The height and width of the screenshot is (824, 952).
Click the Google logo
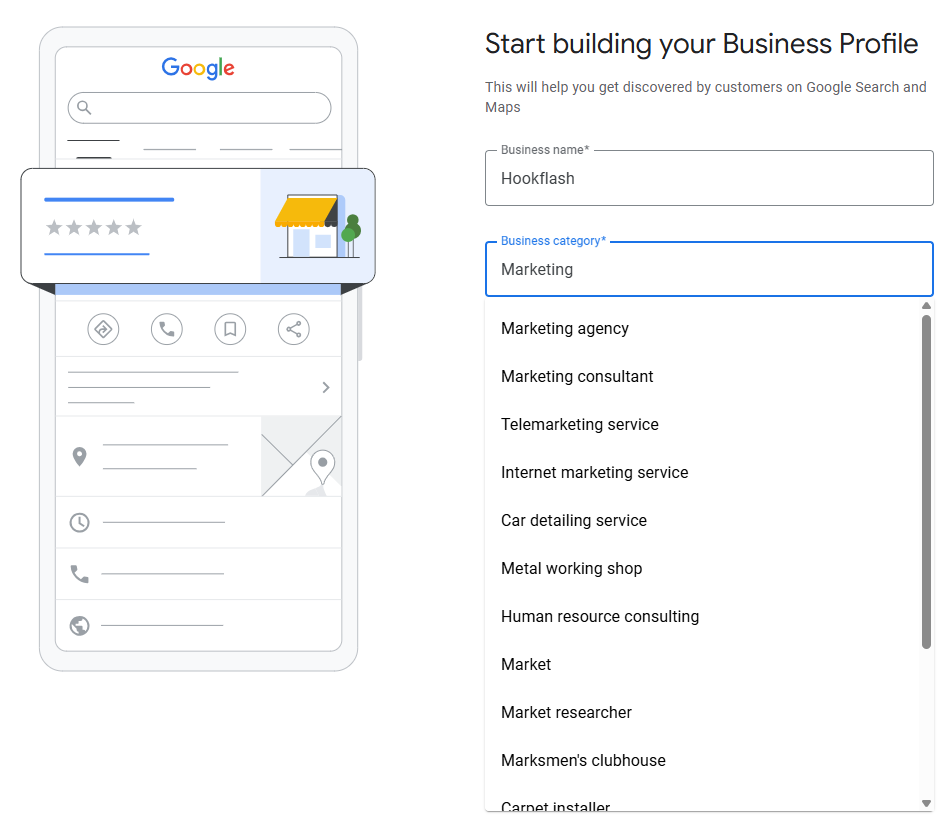[198, 68]
